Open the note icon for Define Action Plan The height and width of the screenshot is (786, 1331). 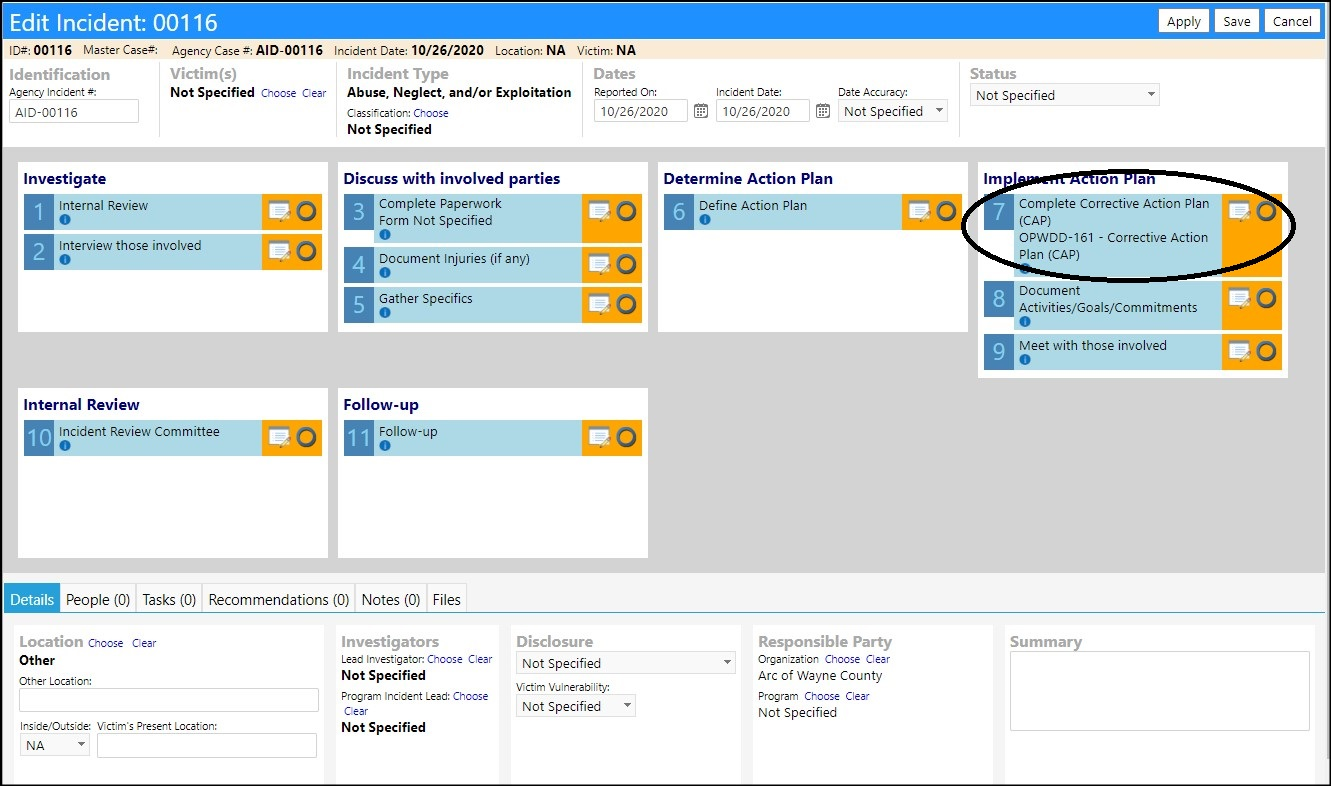click(x=919, y=211)
